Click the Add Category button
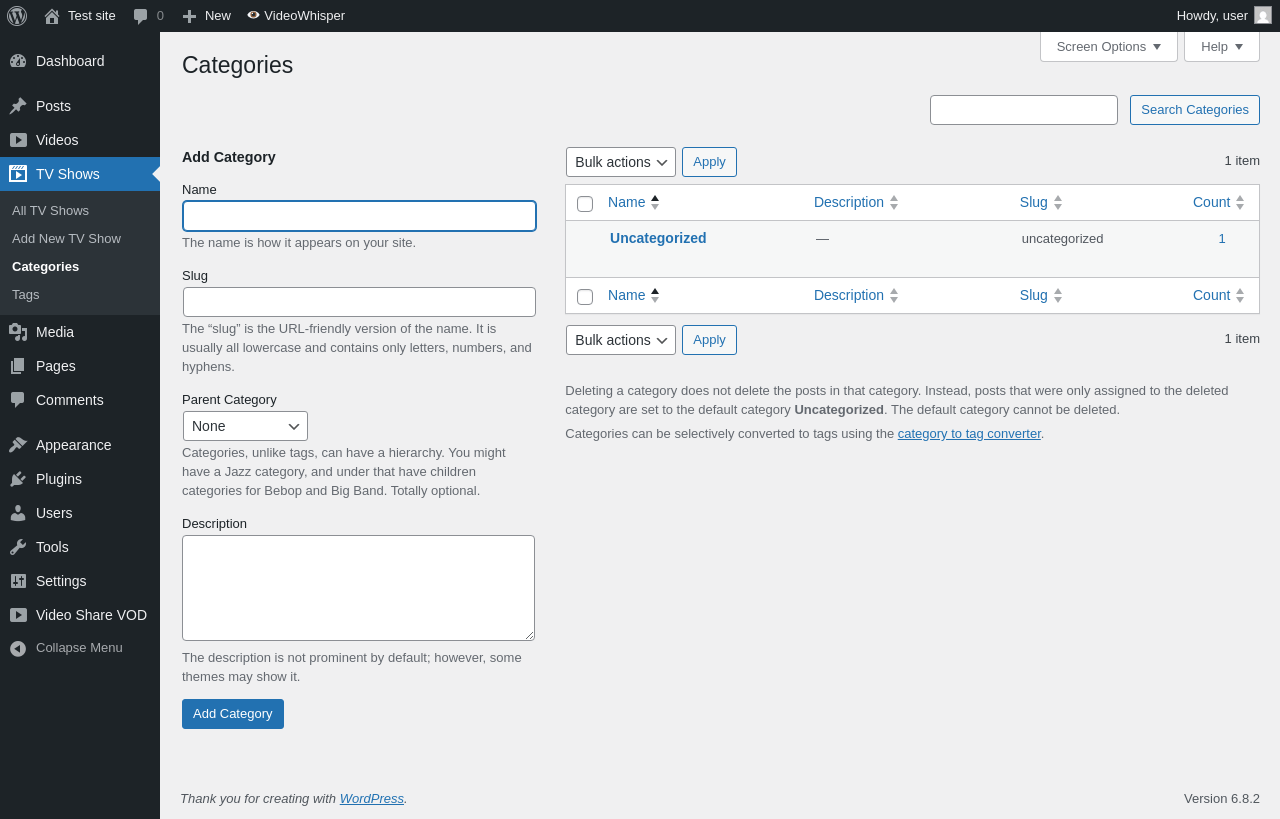 [x=233, y=714]
